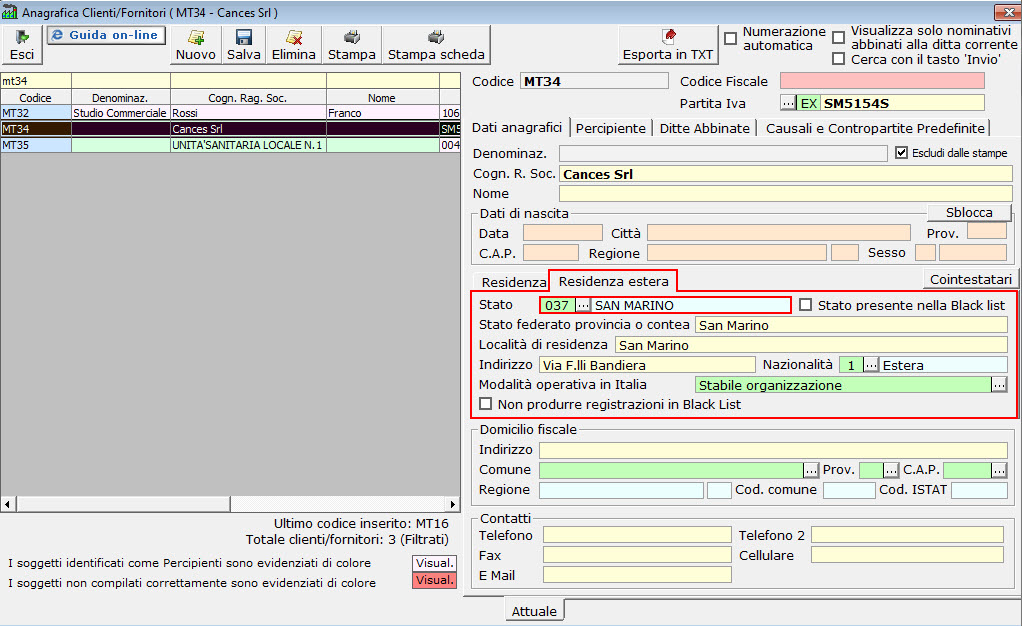Toggle Escludi dalle stampe checkbox
The height and width of the screenshot is (626, 1022).
[901, 153]
